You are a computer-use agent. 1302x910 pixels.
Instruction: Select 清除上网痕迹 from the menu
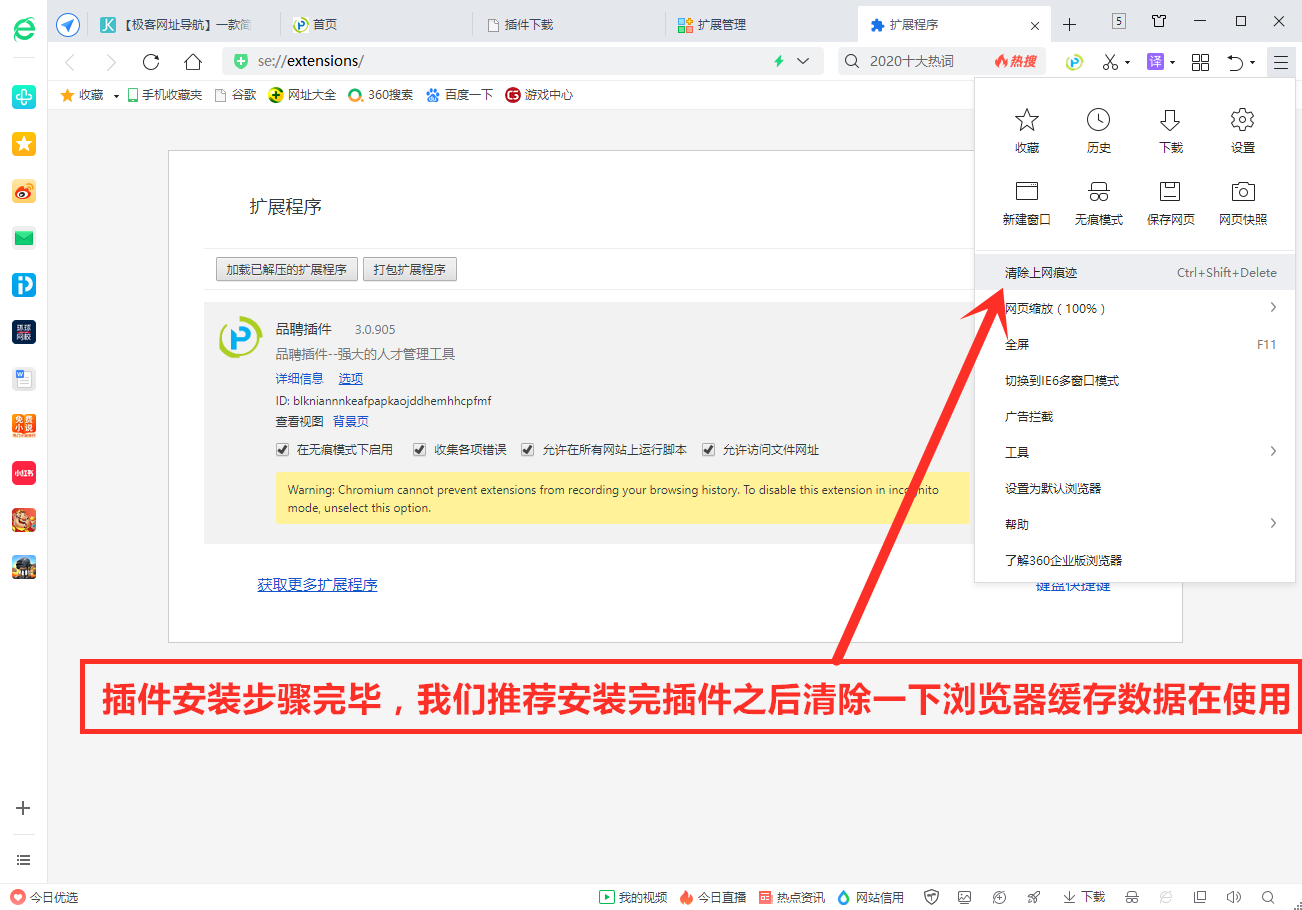(x=1041, y=271)
